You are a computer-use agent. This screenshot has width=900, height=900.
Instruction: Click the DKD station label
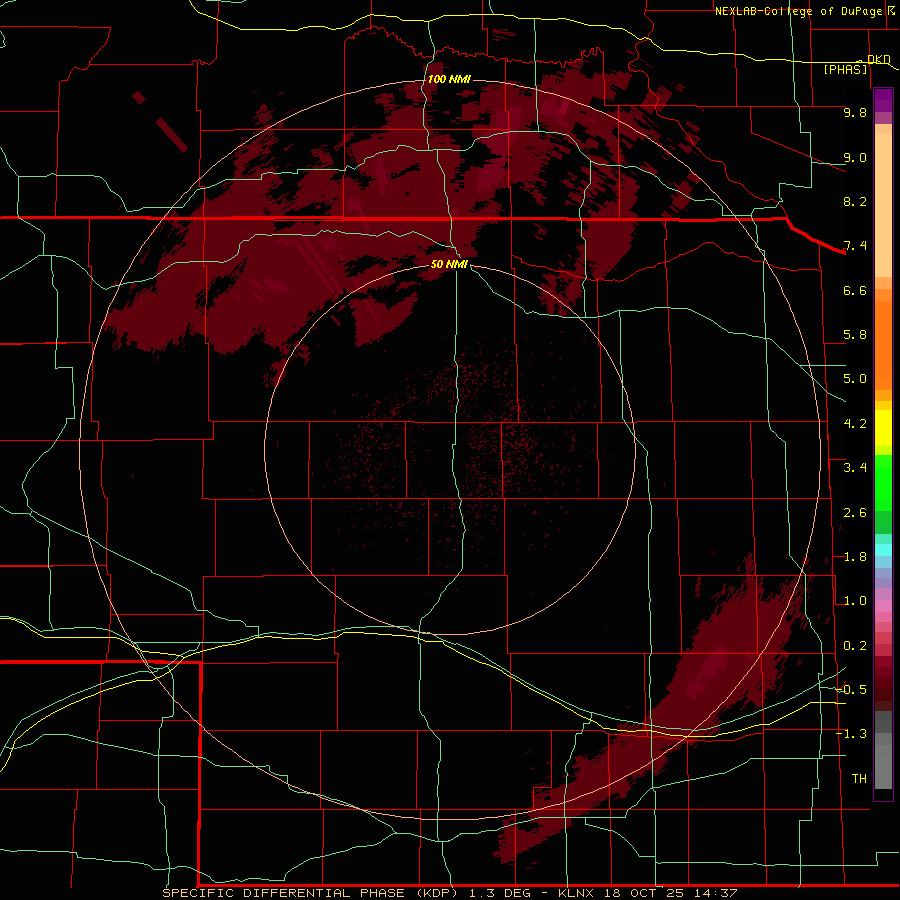click(x=878, y=59)
